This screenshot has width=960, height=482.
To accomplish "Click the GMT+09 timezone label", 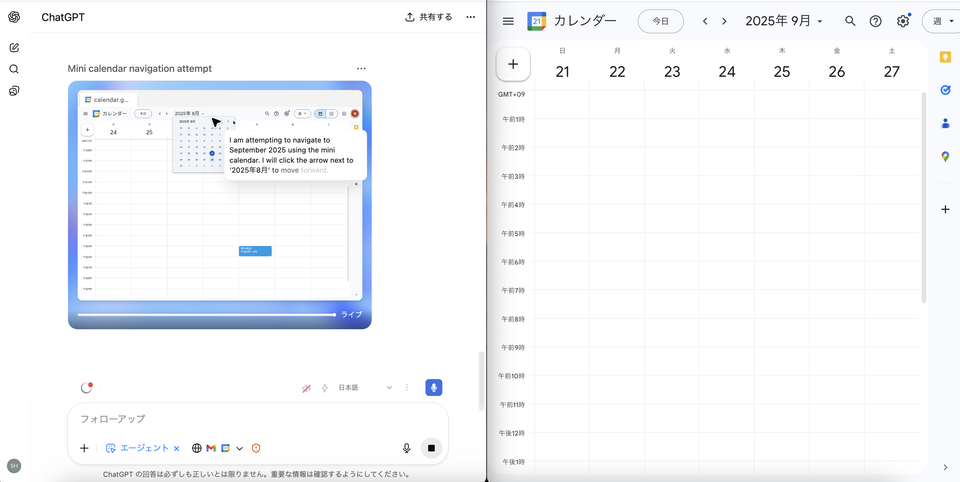I will point(511,94).
